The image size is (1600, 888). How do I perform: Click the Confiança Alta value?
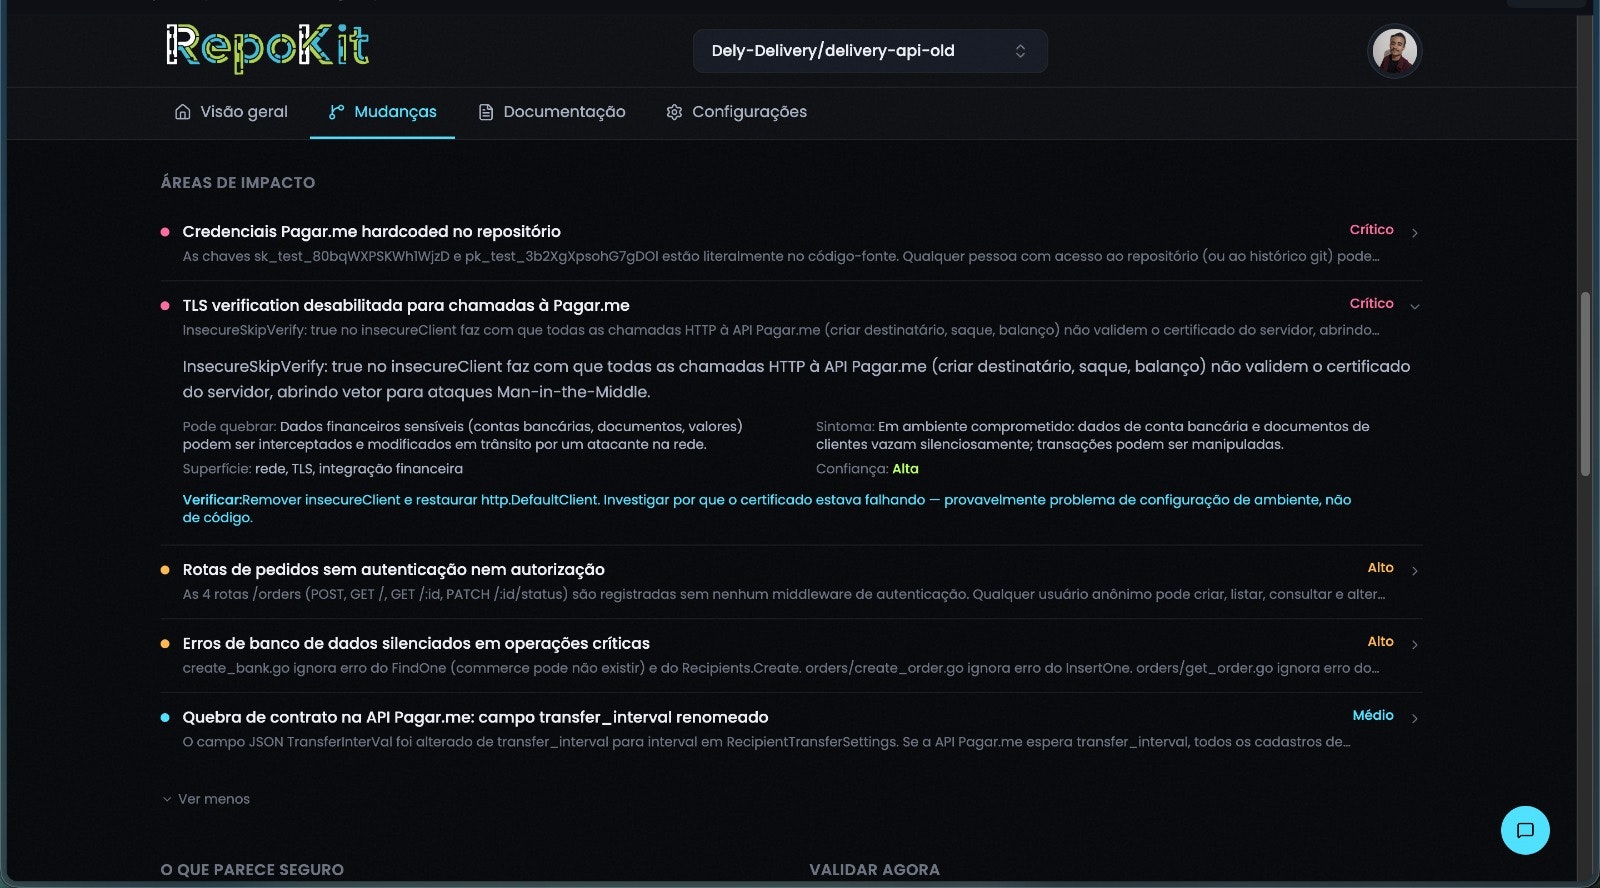point(905,469)
